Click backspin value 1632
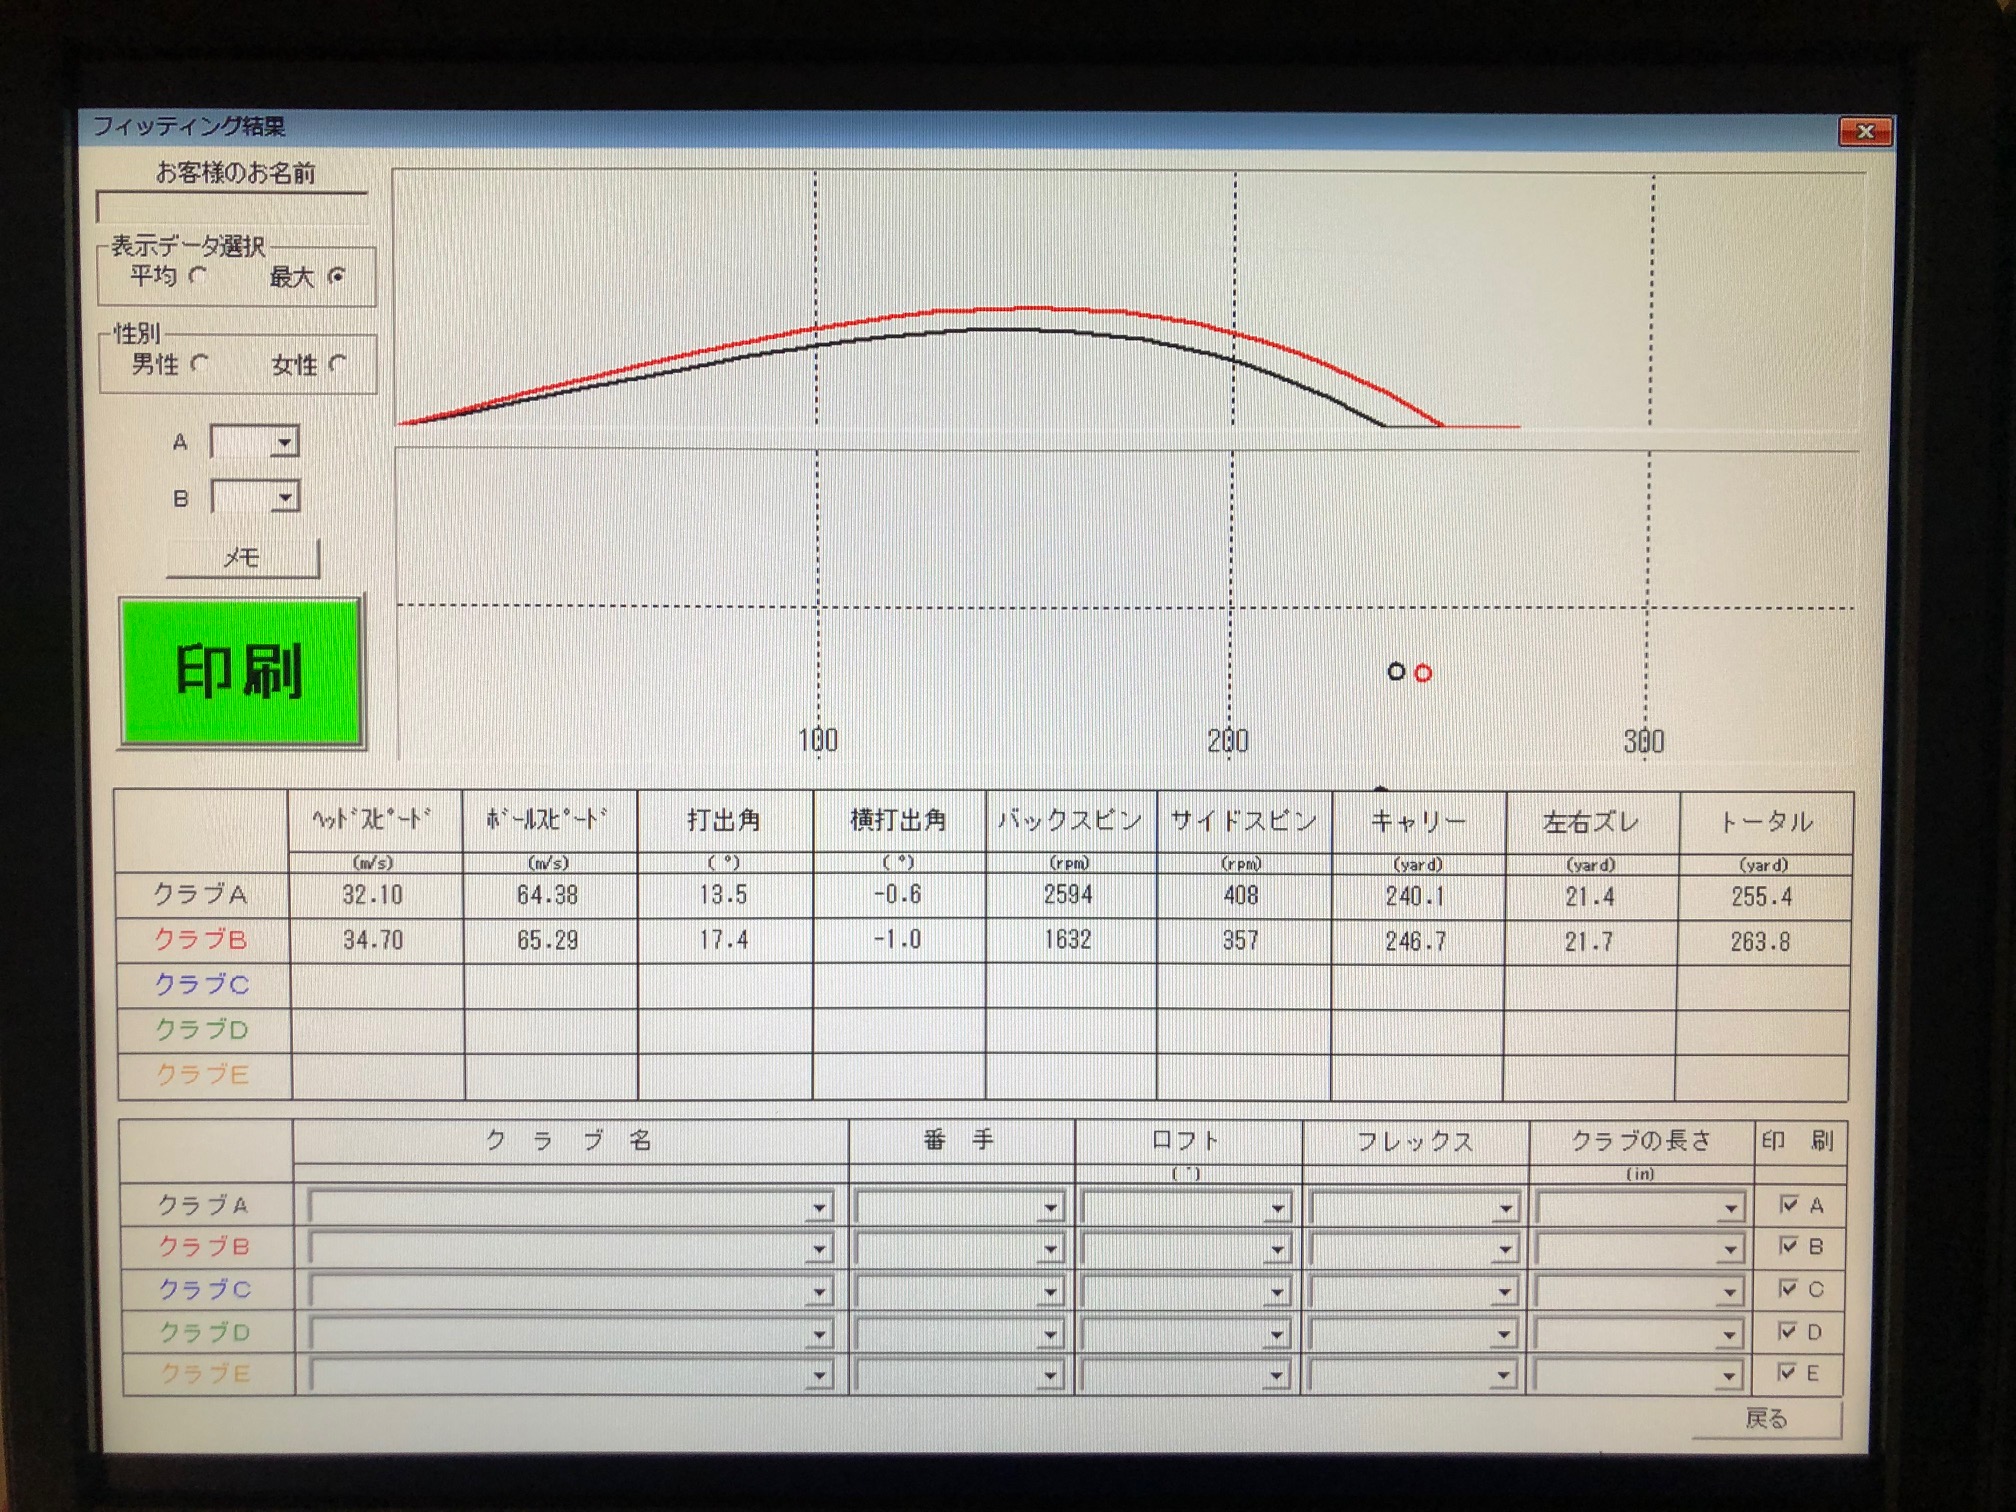 tap(1068, 940)
